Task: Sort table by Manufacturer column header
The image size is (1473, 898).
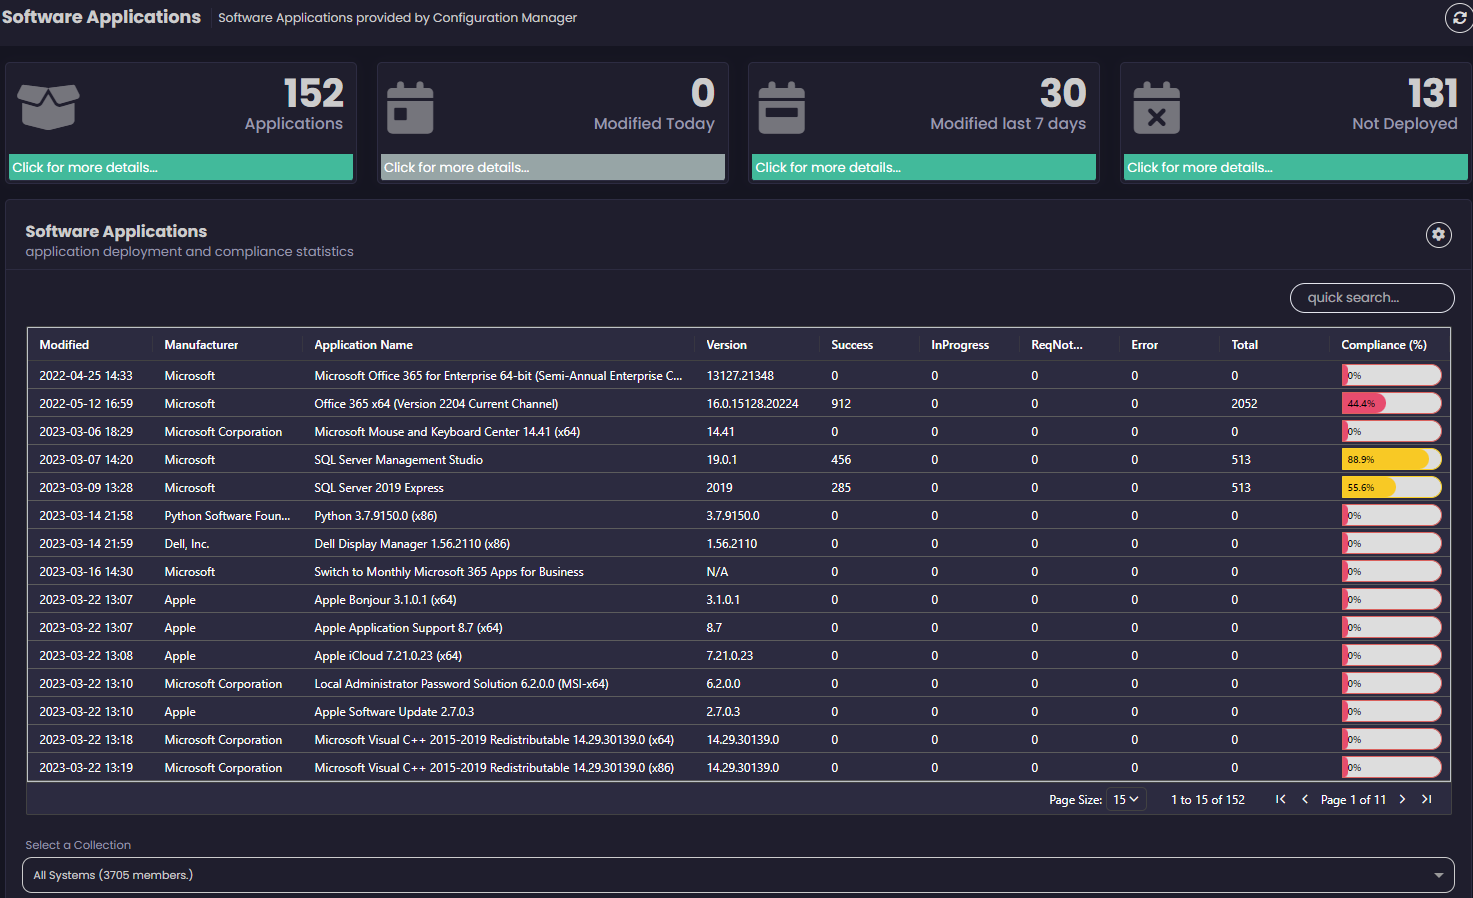Action: point(201,345)
